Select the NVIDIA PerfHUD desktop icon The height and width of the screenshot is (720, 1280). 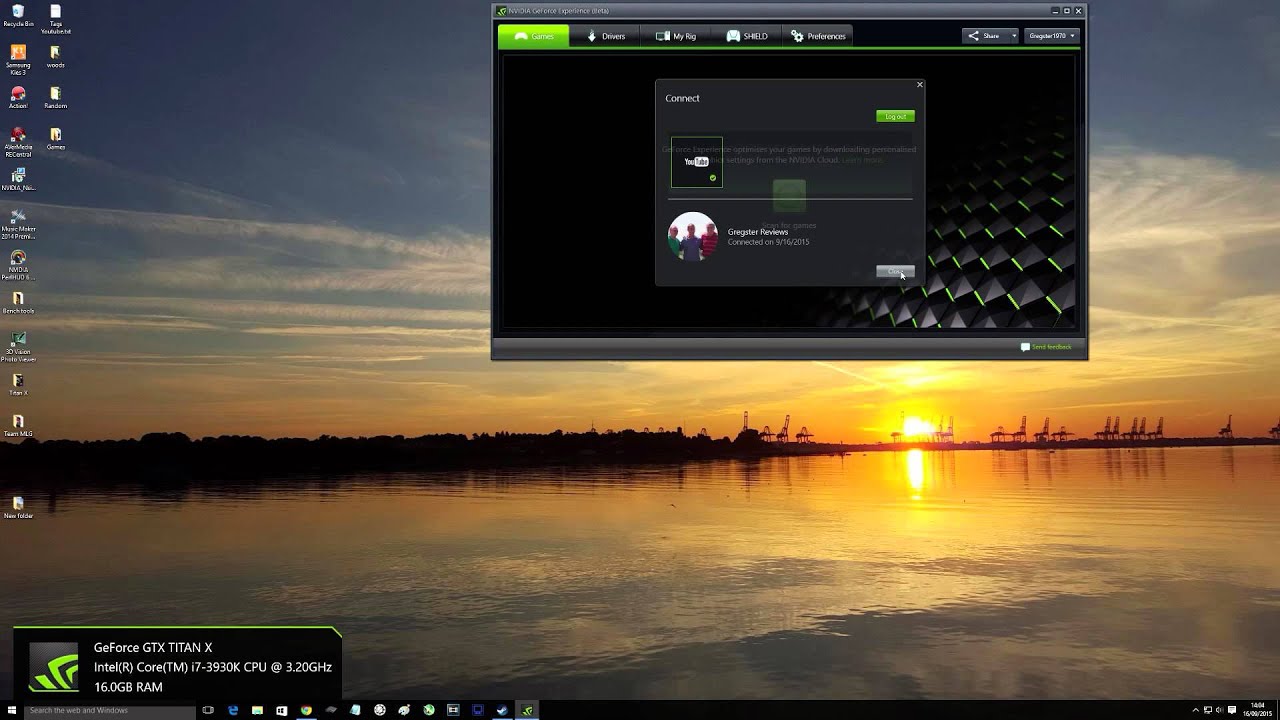18,265
